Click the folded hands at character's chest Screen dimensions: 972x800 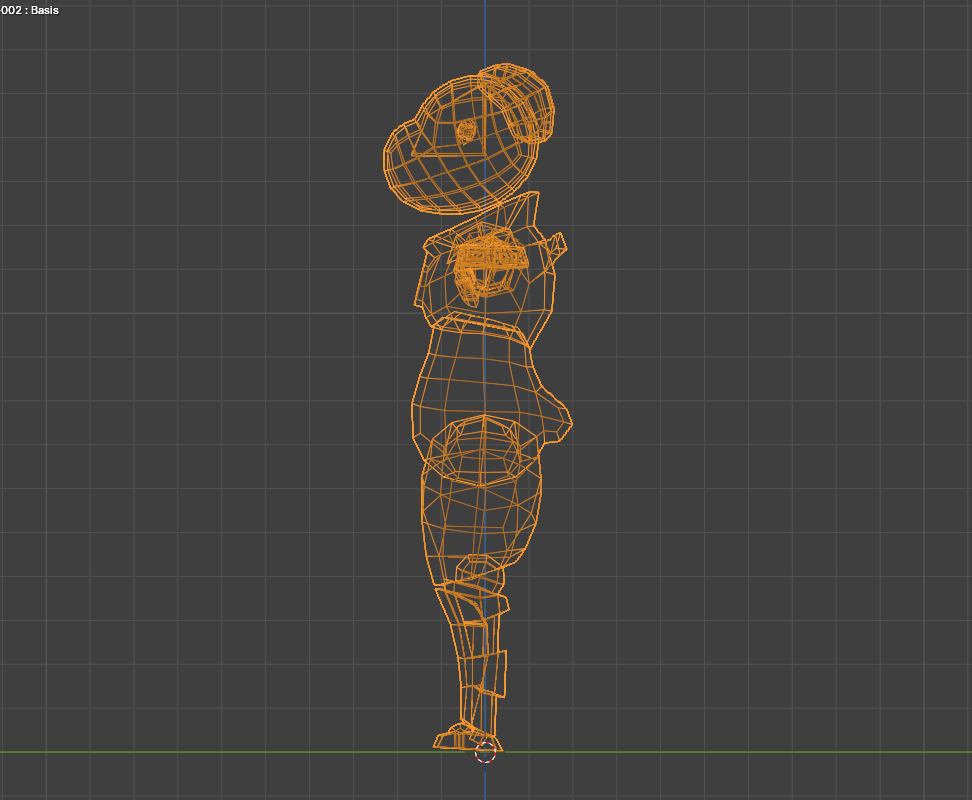coord(489,263)
